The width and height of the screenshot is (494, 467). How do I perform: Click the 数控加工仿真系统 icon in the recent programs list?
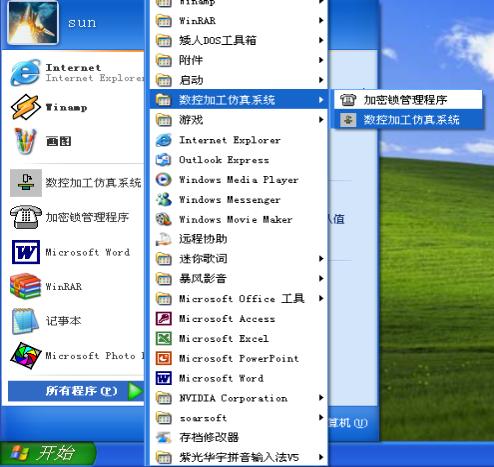click(26, 183)
